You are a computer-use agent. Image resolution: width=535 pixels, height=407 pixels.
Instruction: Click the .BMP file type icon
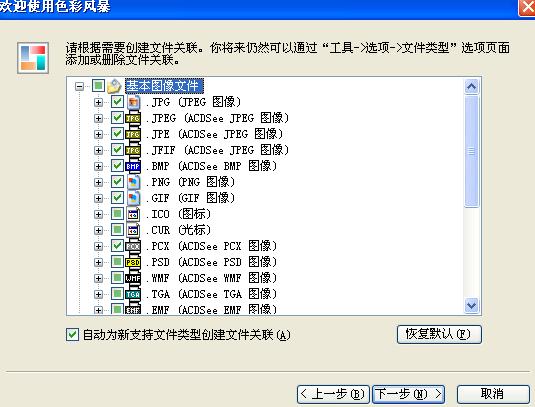point(133,166)
